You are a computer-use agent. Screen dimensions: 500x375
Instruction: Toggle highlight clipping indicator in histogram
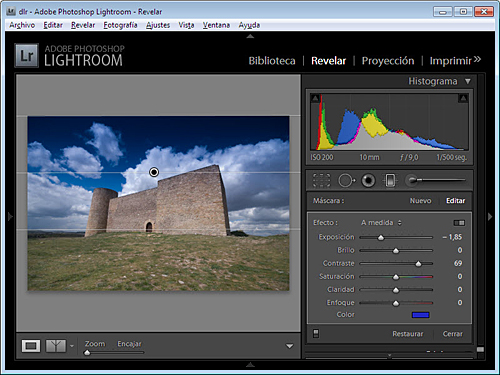click(463, 98)
